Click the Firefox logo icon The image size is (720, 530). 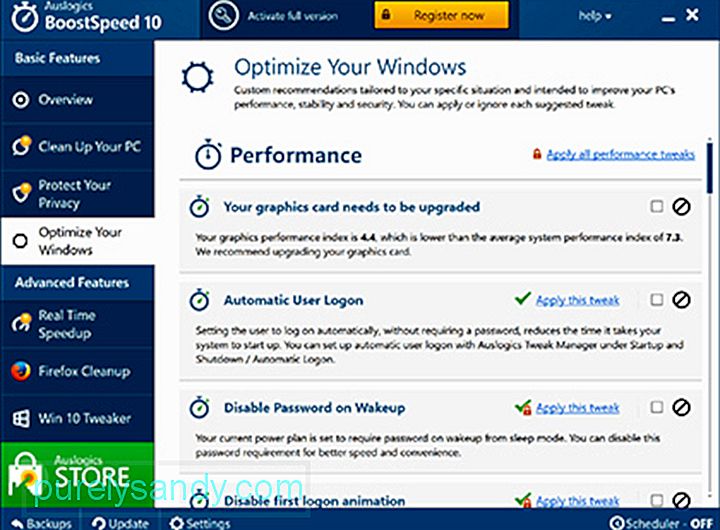click(x=21, y=371)
